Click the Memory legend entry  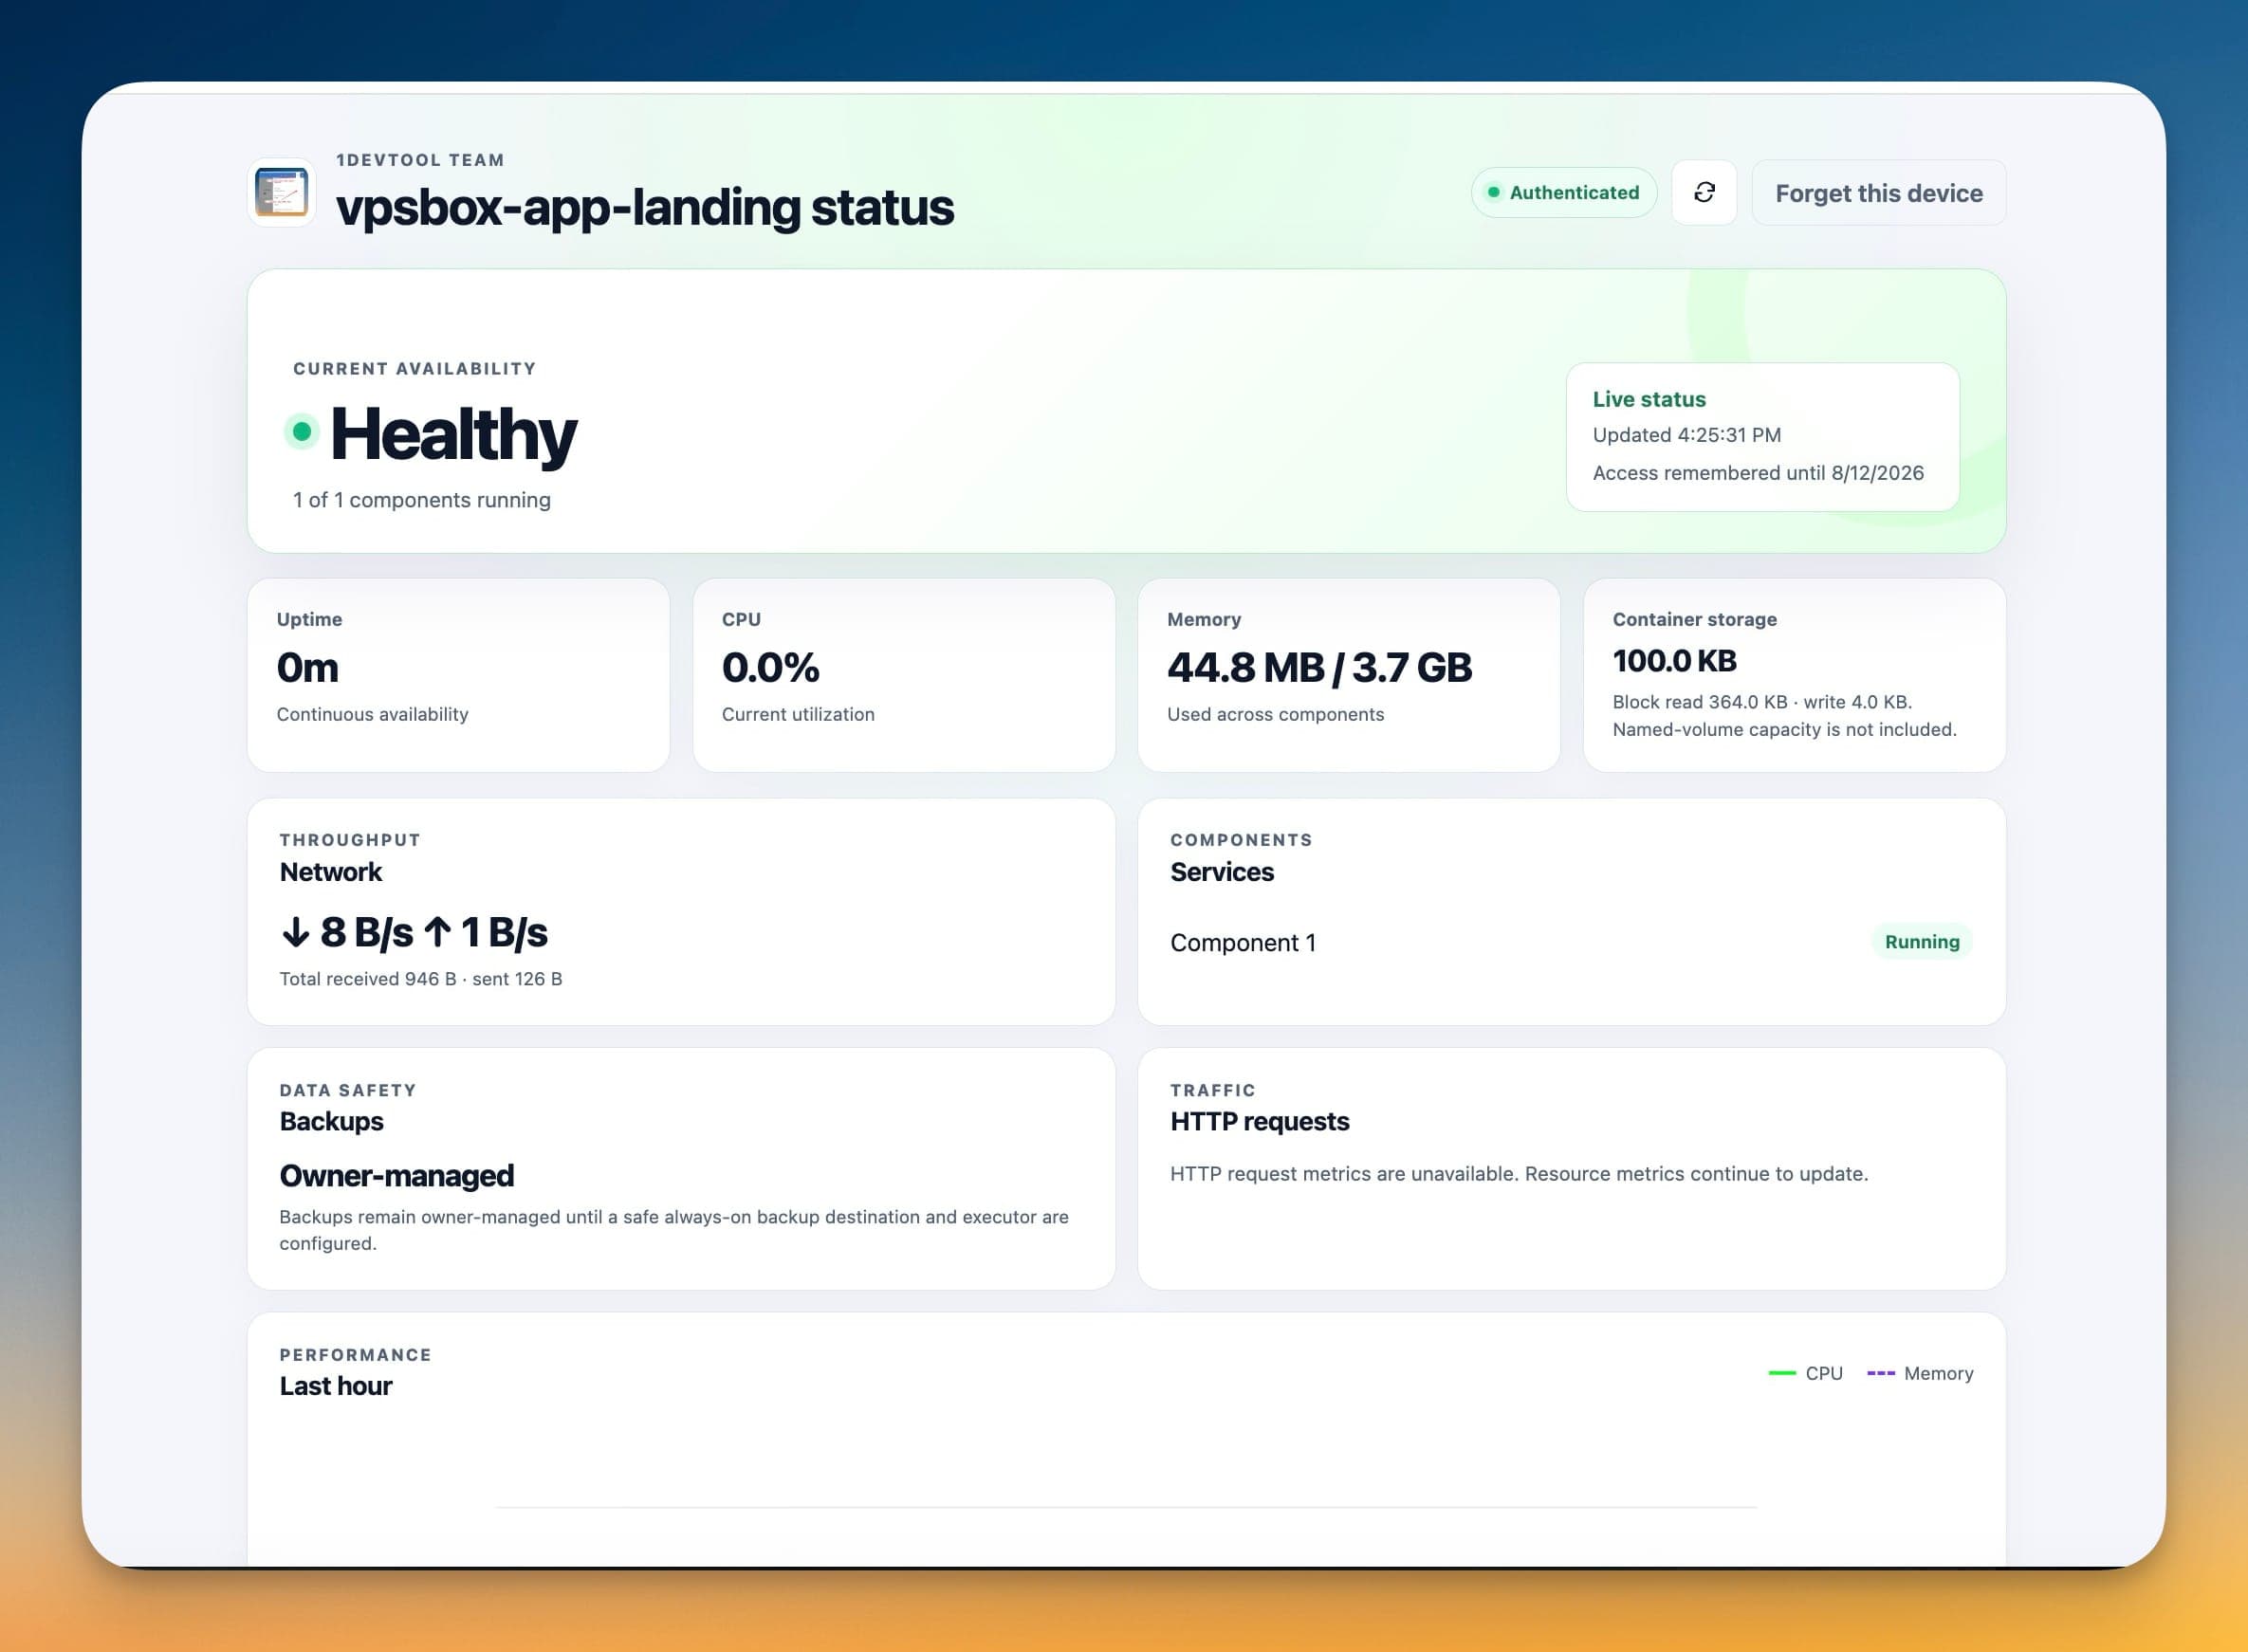(1920, 1373)
